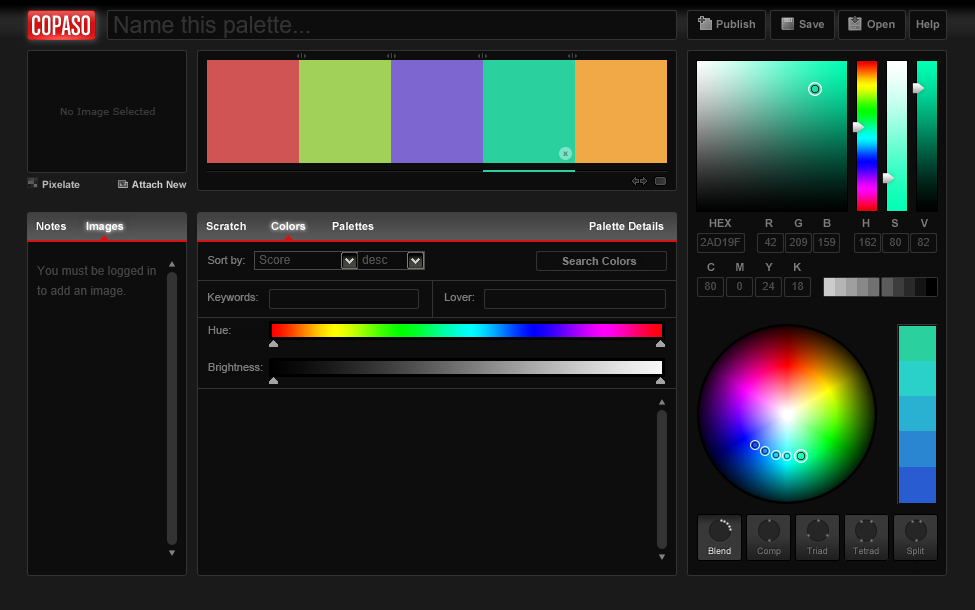The height and width of the screenshot is (610, 975).
Task: Click the Attach New image icon
Action: 122,183
